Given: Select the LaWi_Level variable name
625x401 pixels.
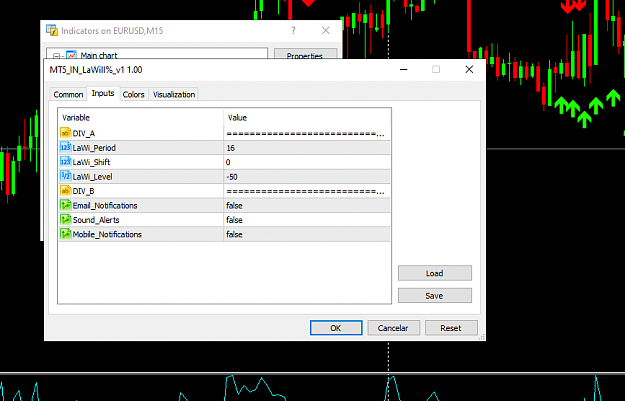Looking at the screenshot, I should pyautogui.click(x=92, y=177).
